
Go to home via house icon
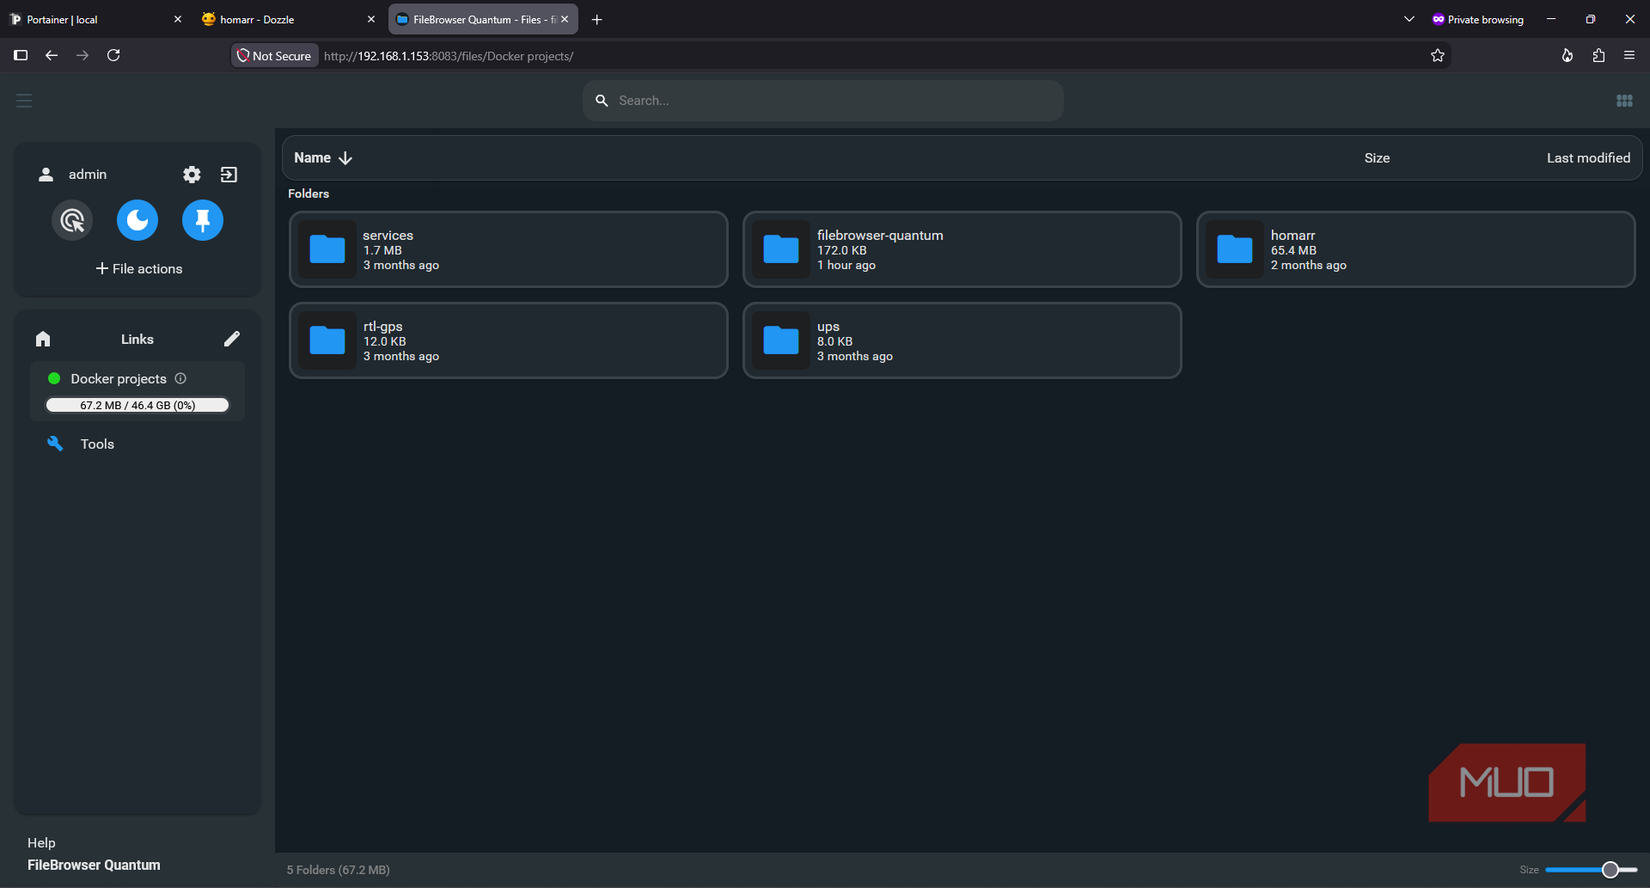[x=43, y=339]
